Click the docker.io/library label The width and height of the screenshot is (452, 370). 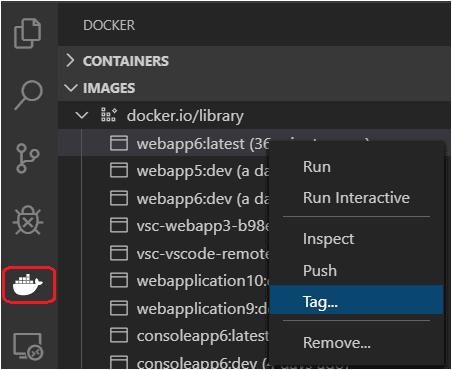tap(185, 116)
